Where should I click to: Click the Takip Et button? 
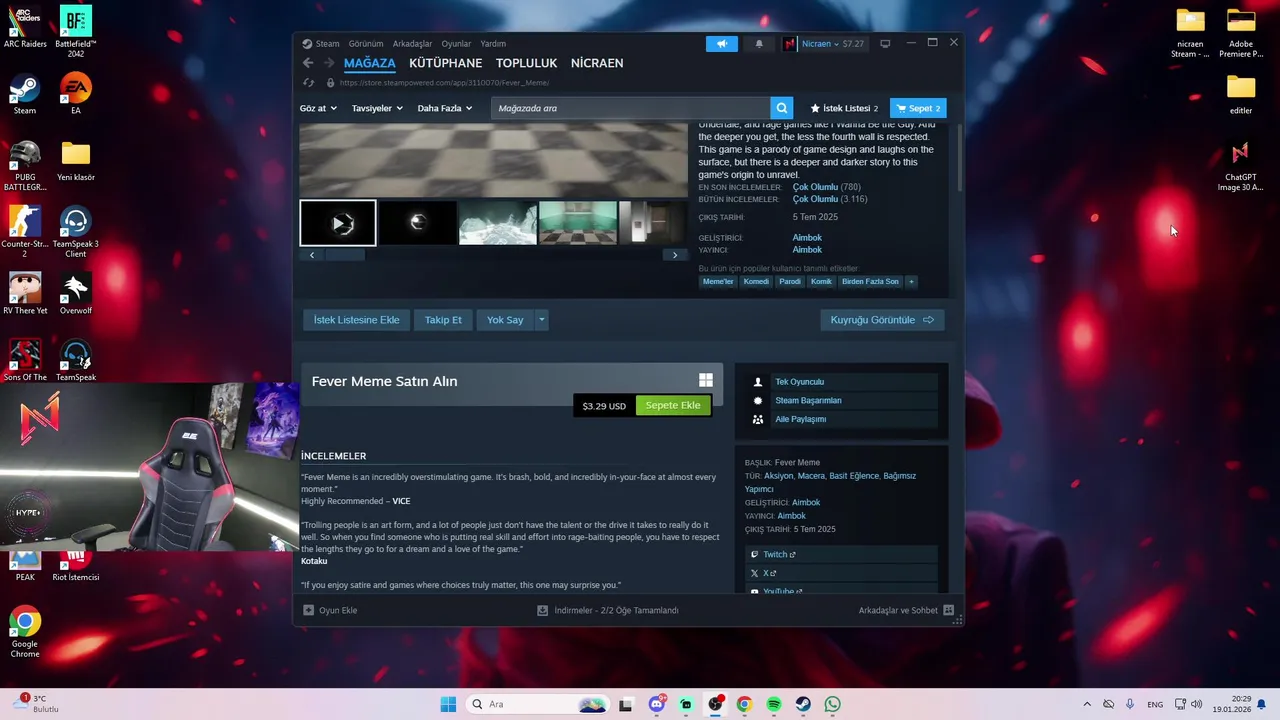pyautogui.click(x=443, y=320)
